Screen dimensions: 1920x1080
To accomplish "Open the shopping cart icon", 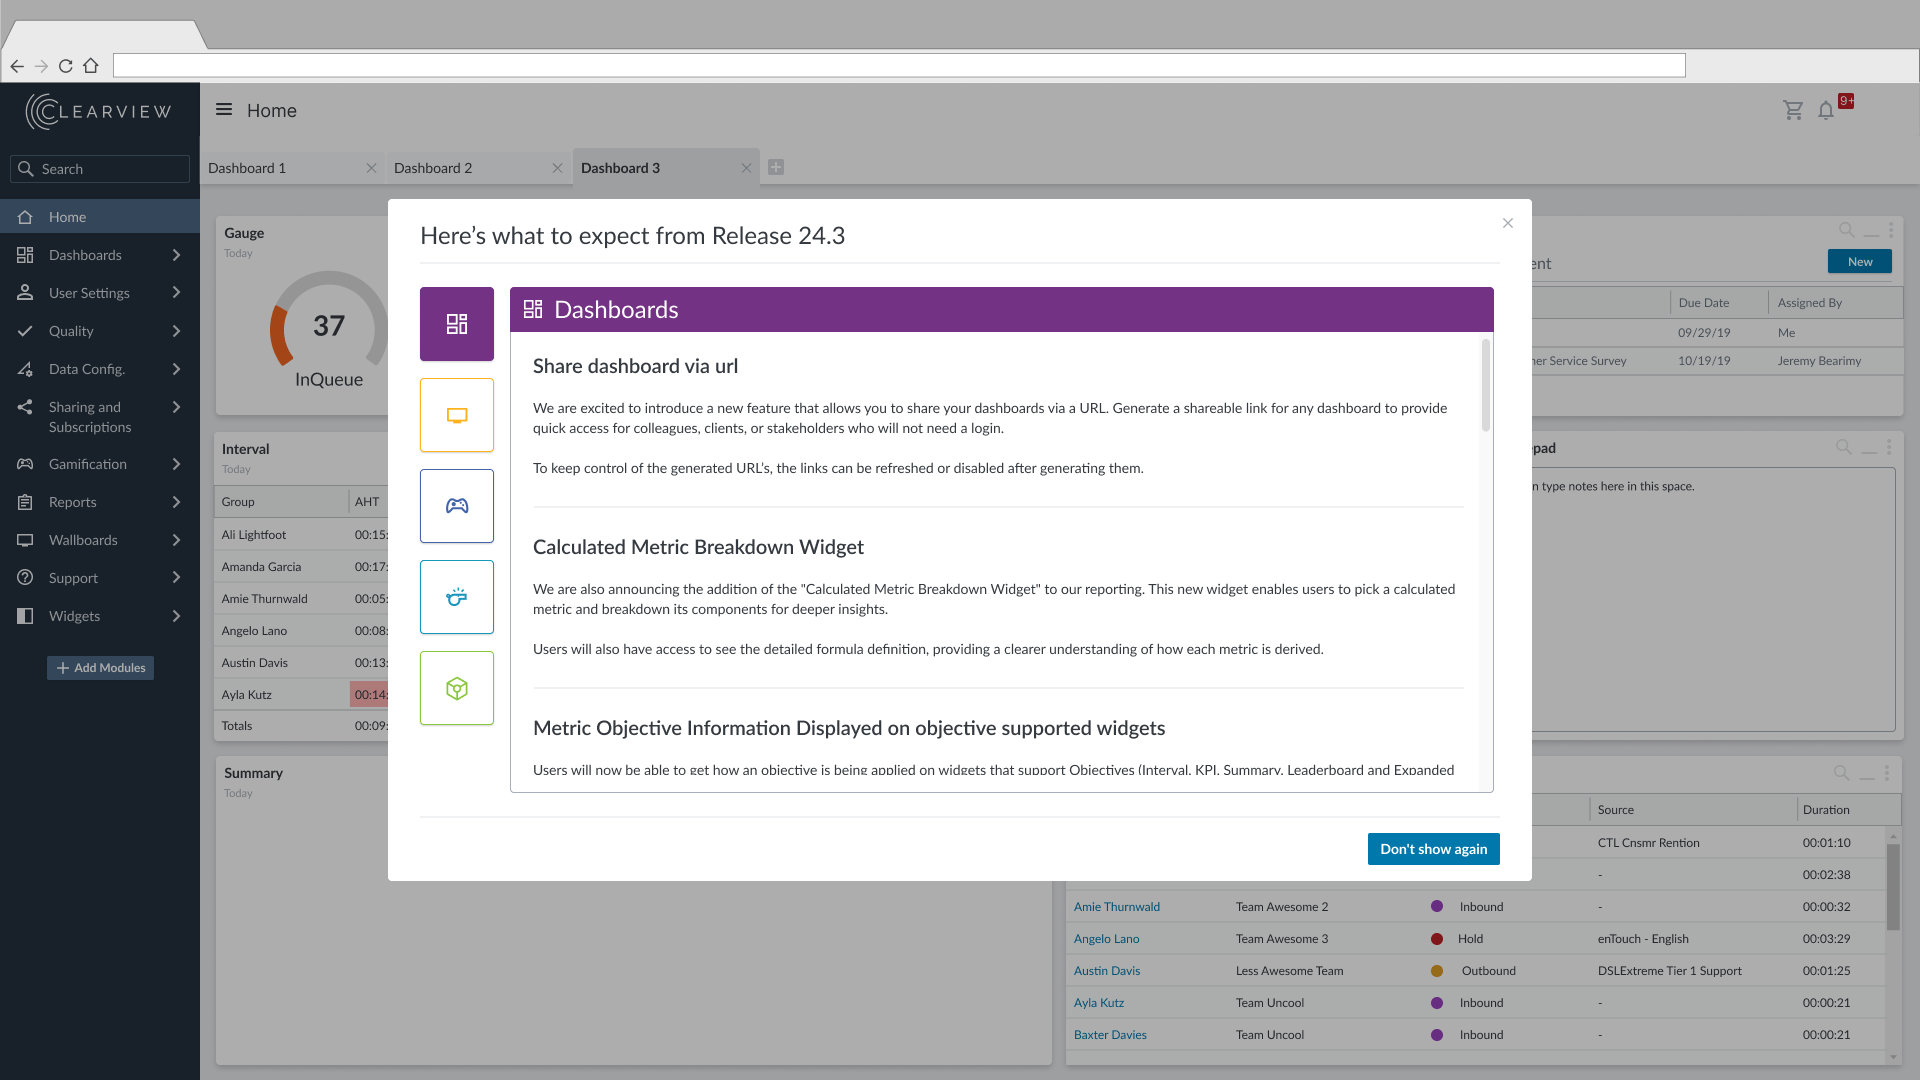I will pos(1793,111).
